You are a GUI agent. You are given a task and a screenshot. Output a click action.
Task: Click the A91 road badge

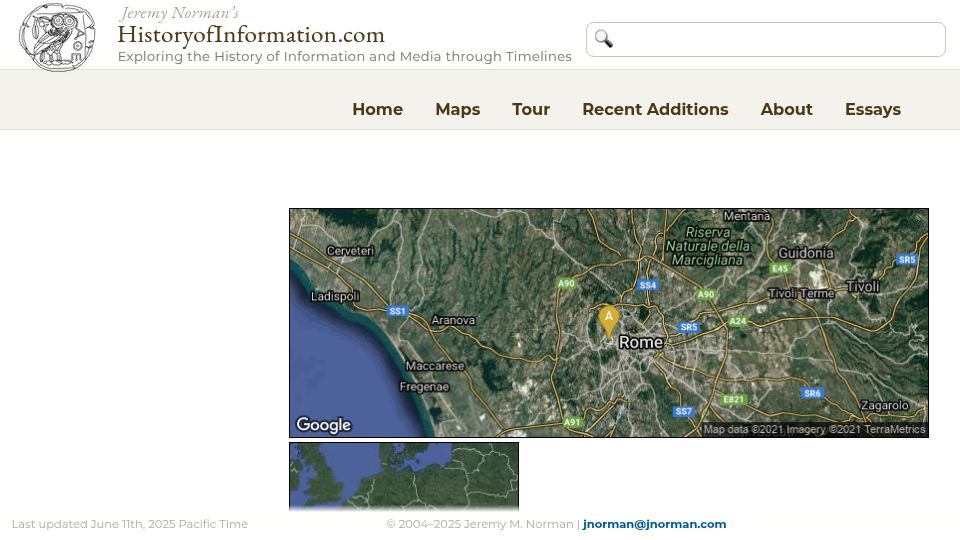tap(572, 422)
